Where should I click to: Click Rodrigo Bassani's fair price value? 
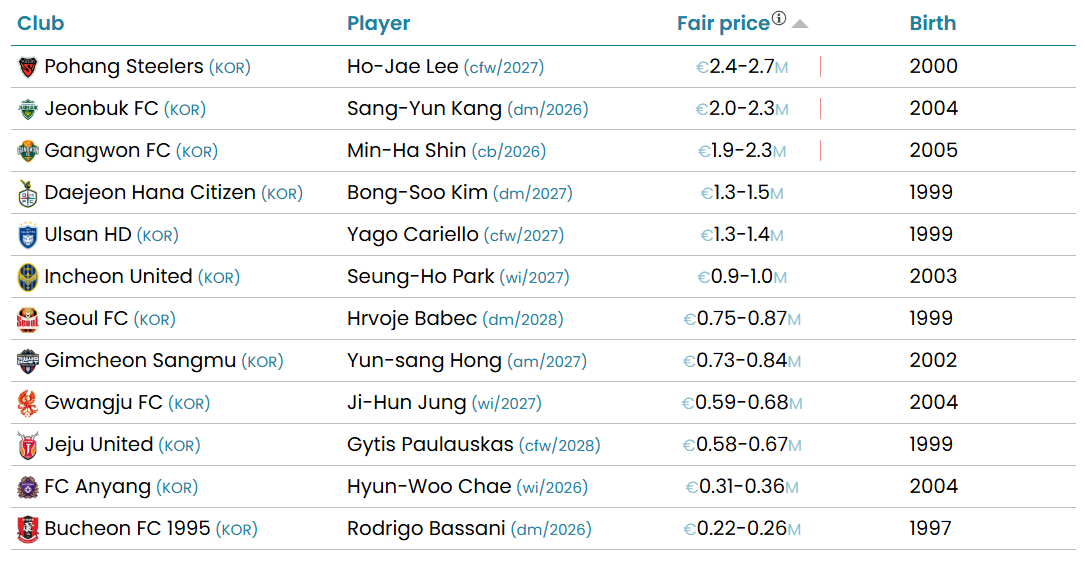(x=741, y=529)
